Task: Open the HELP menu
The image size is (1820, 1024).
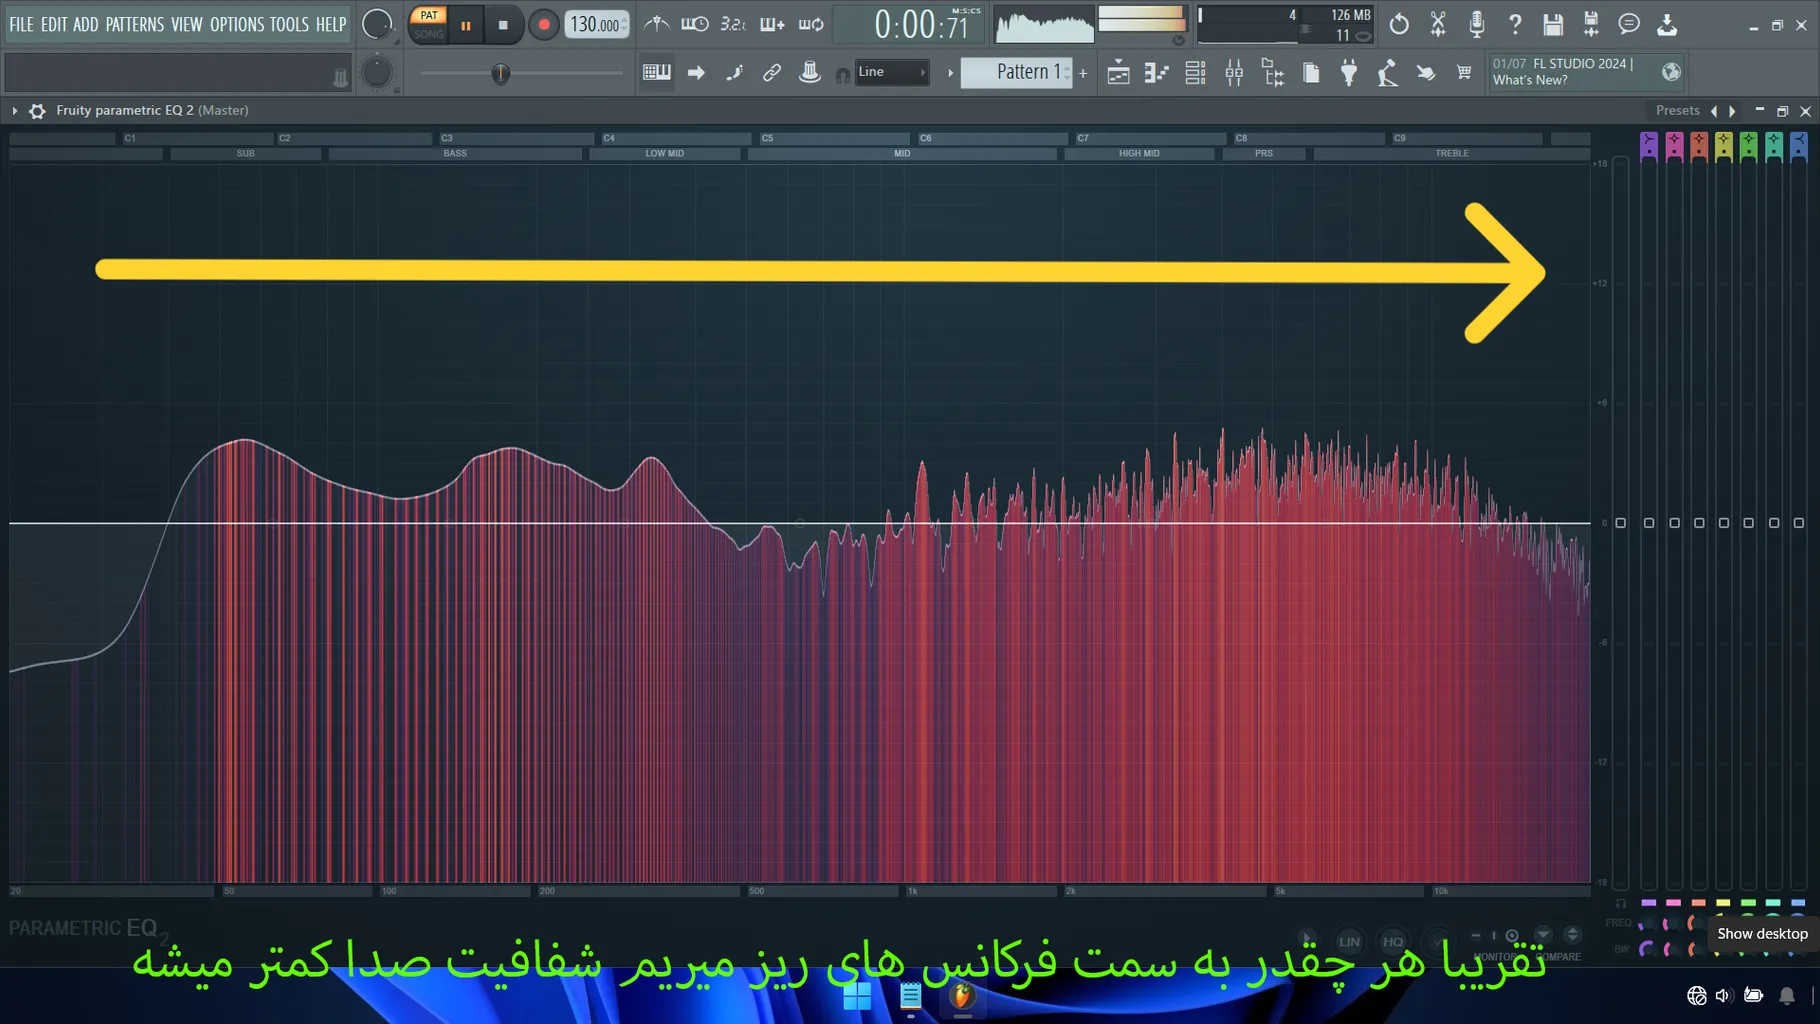Action: [331, 24]
